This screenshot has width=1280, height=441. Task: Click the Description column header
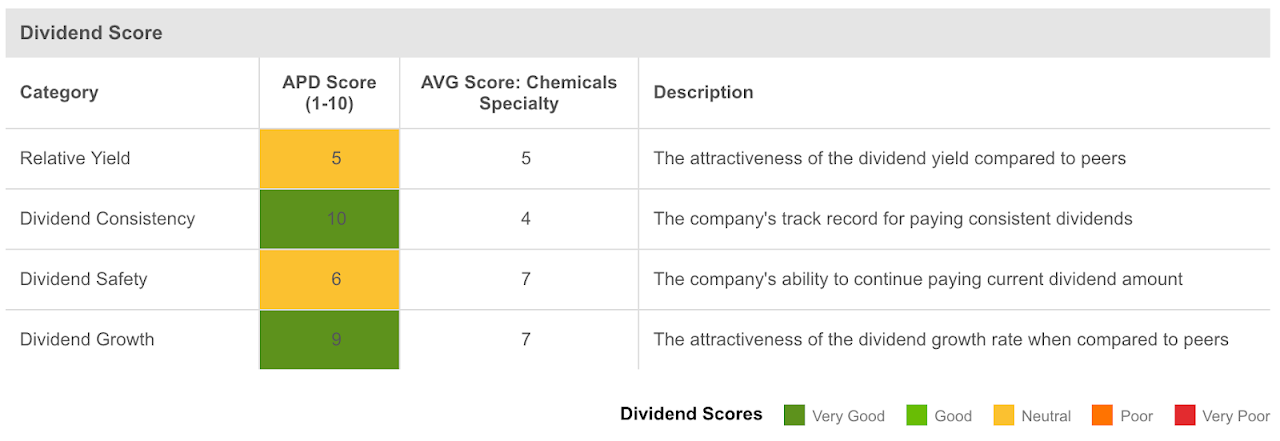(x=703, y=92)
